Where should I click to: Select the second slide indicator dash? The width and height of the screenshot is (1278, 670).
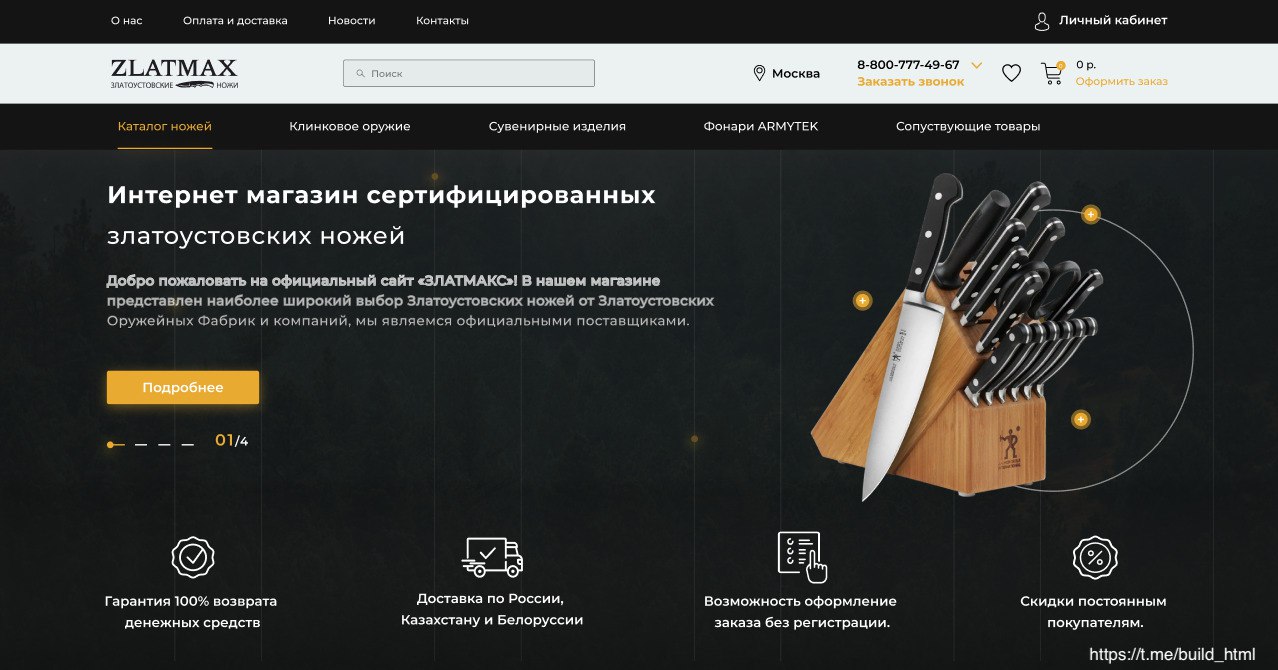pos(141,444)
